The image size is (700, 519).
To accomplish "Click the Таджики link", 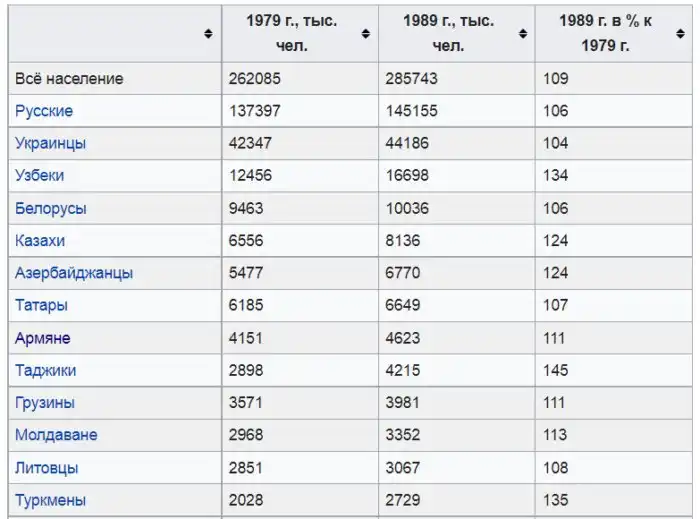I will click(46, 370).
